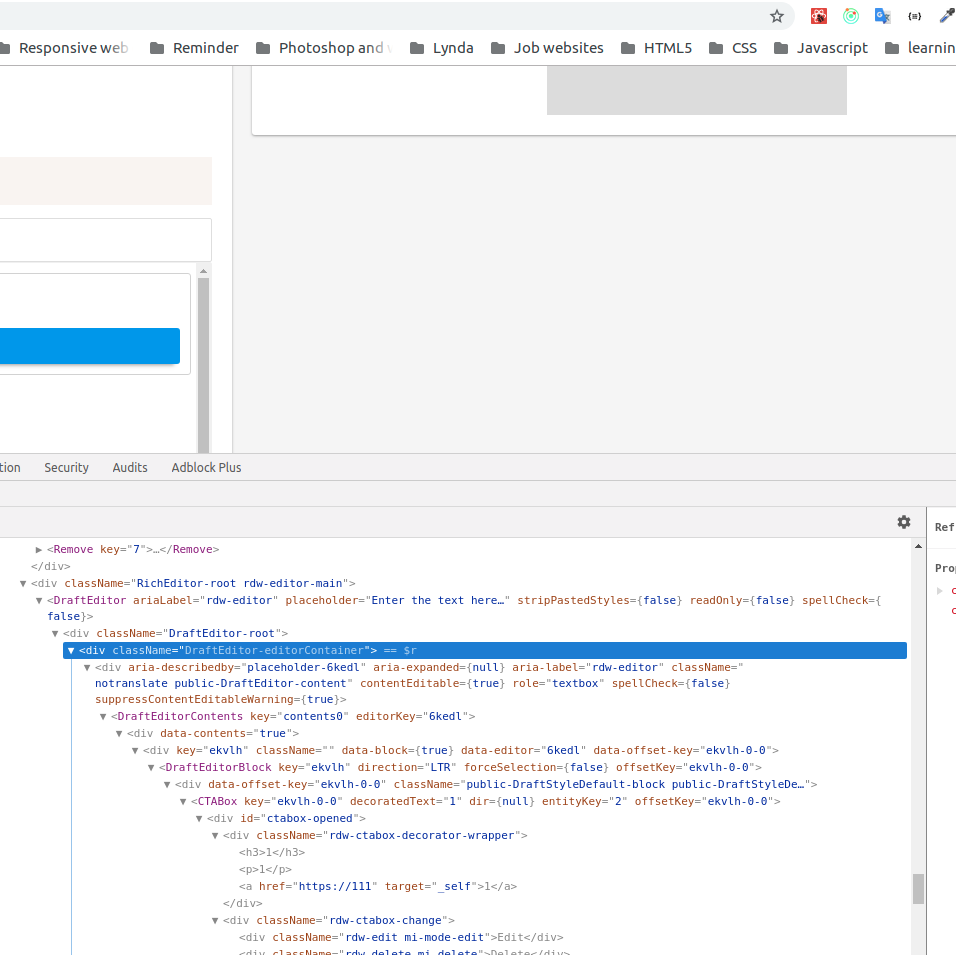Viewport: 956px width, 955px height.
Task: Click the DevTools tree scrollbar up arrow
Action: [x=918, y=546]
